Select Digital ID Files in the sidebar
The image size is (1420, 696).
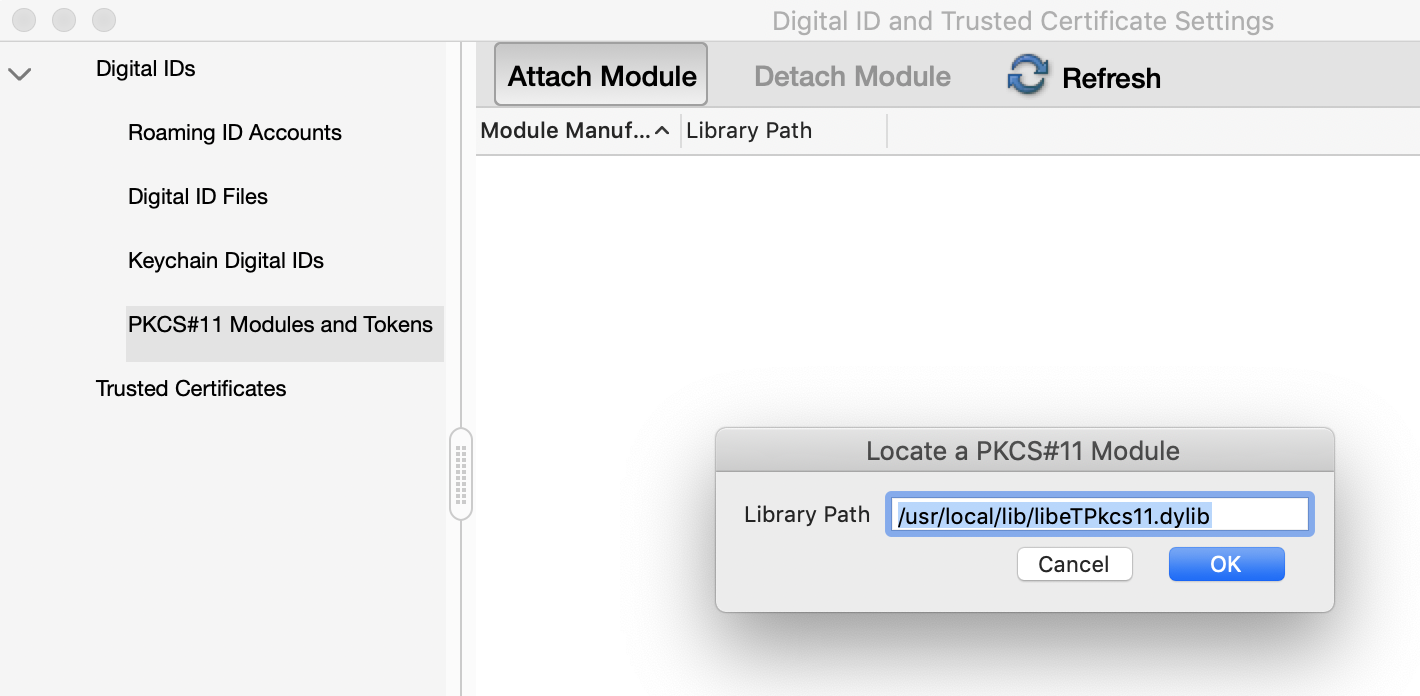pos(198,196)
